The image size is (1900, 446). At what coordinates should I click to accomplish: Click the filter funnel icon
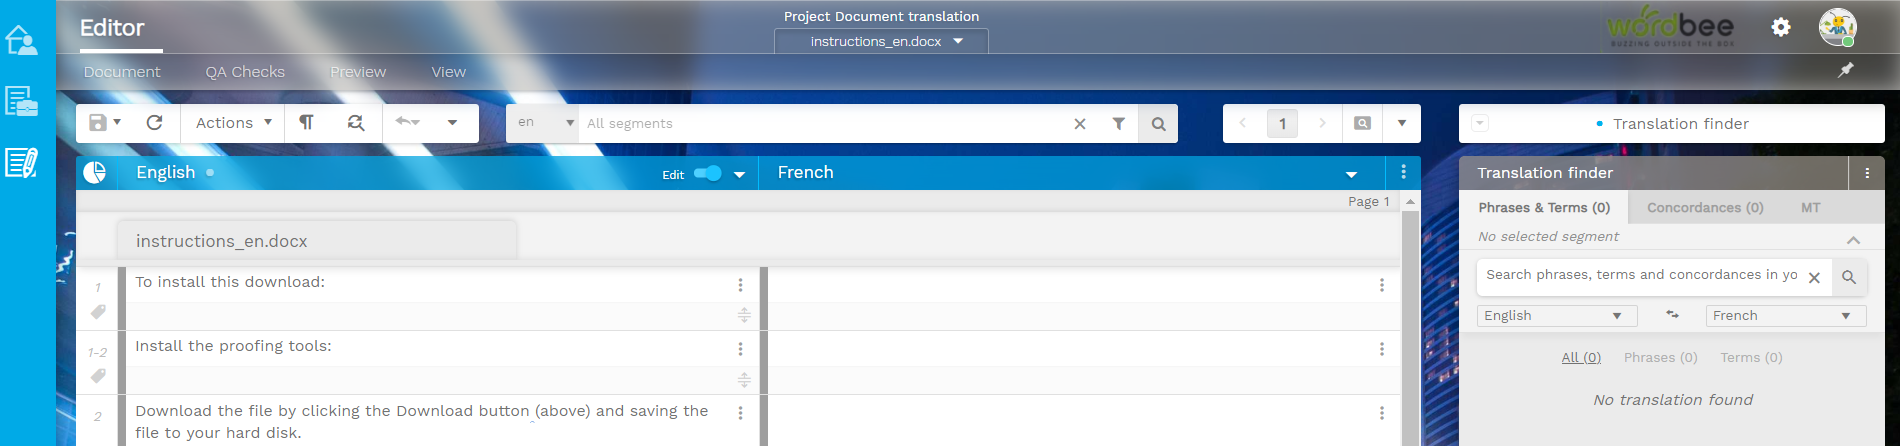click(1119, 124)
